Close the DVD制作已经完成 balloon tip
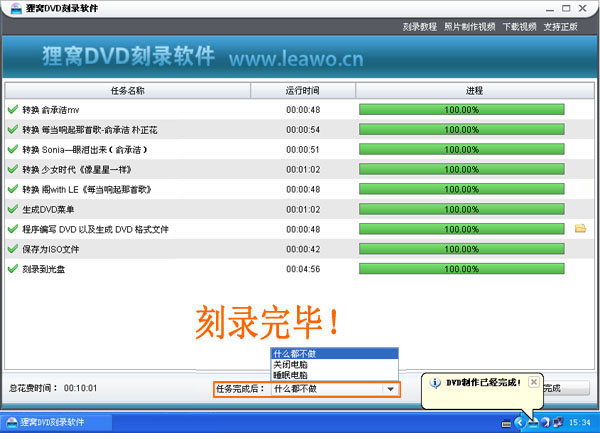This screenshot has width=600, height=433. [x=533, y=382]
